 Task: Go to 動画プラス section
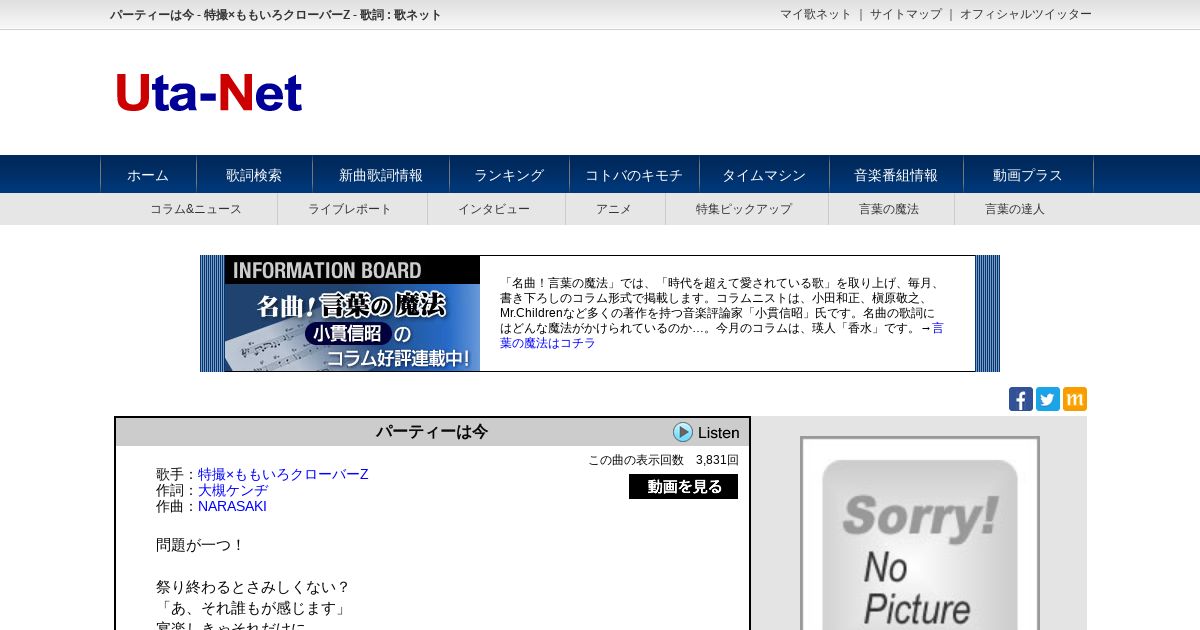tap(1028, 175)
